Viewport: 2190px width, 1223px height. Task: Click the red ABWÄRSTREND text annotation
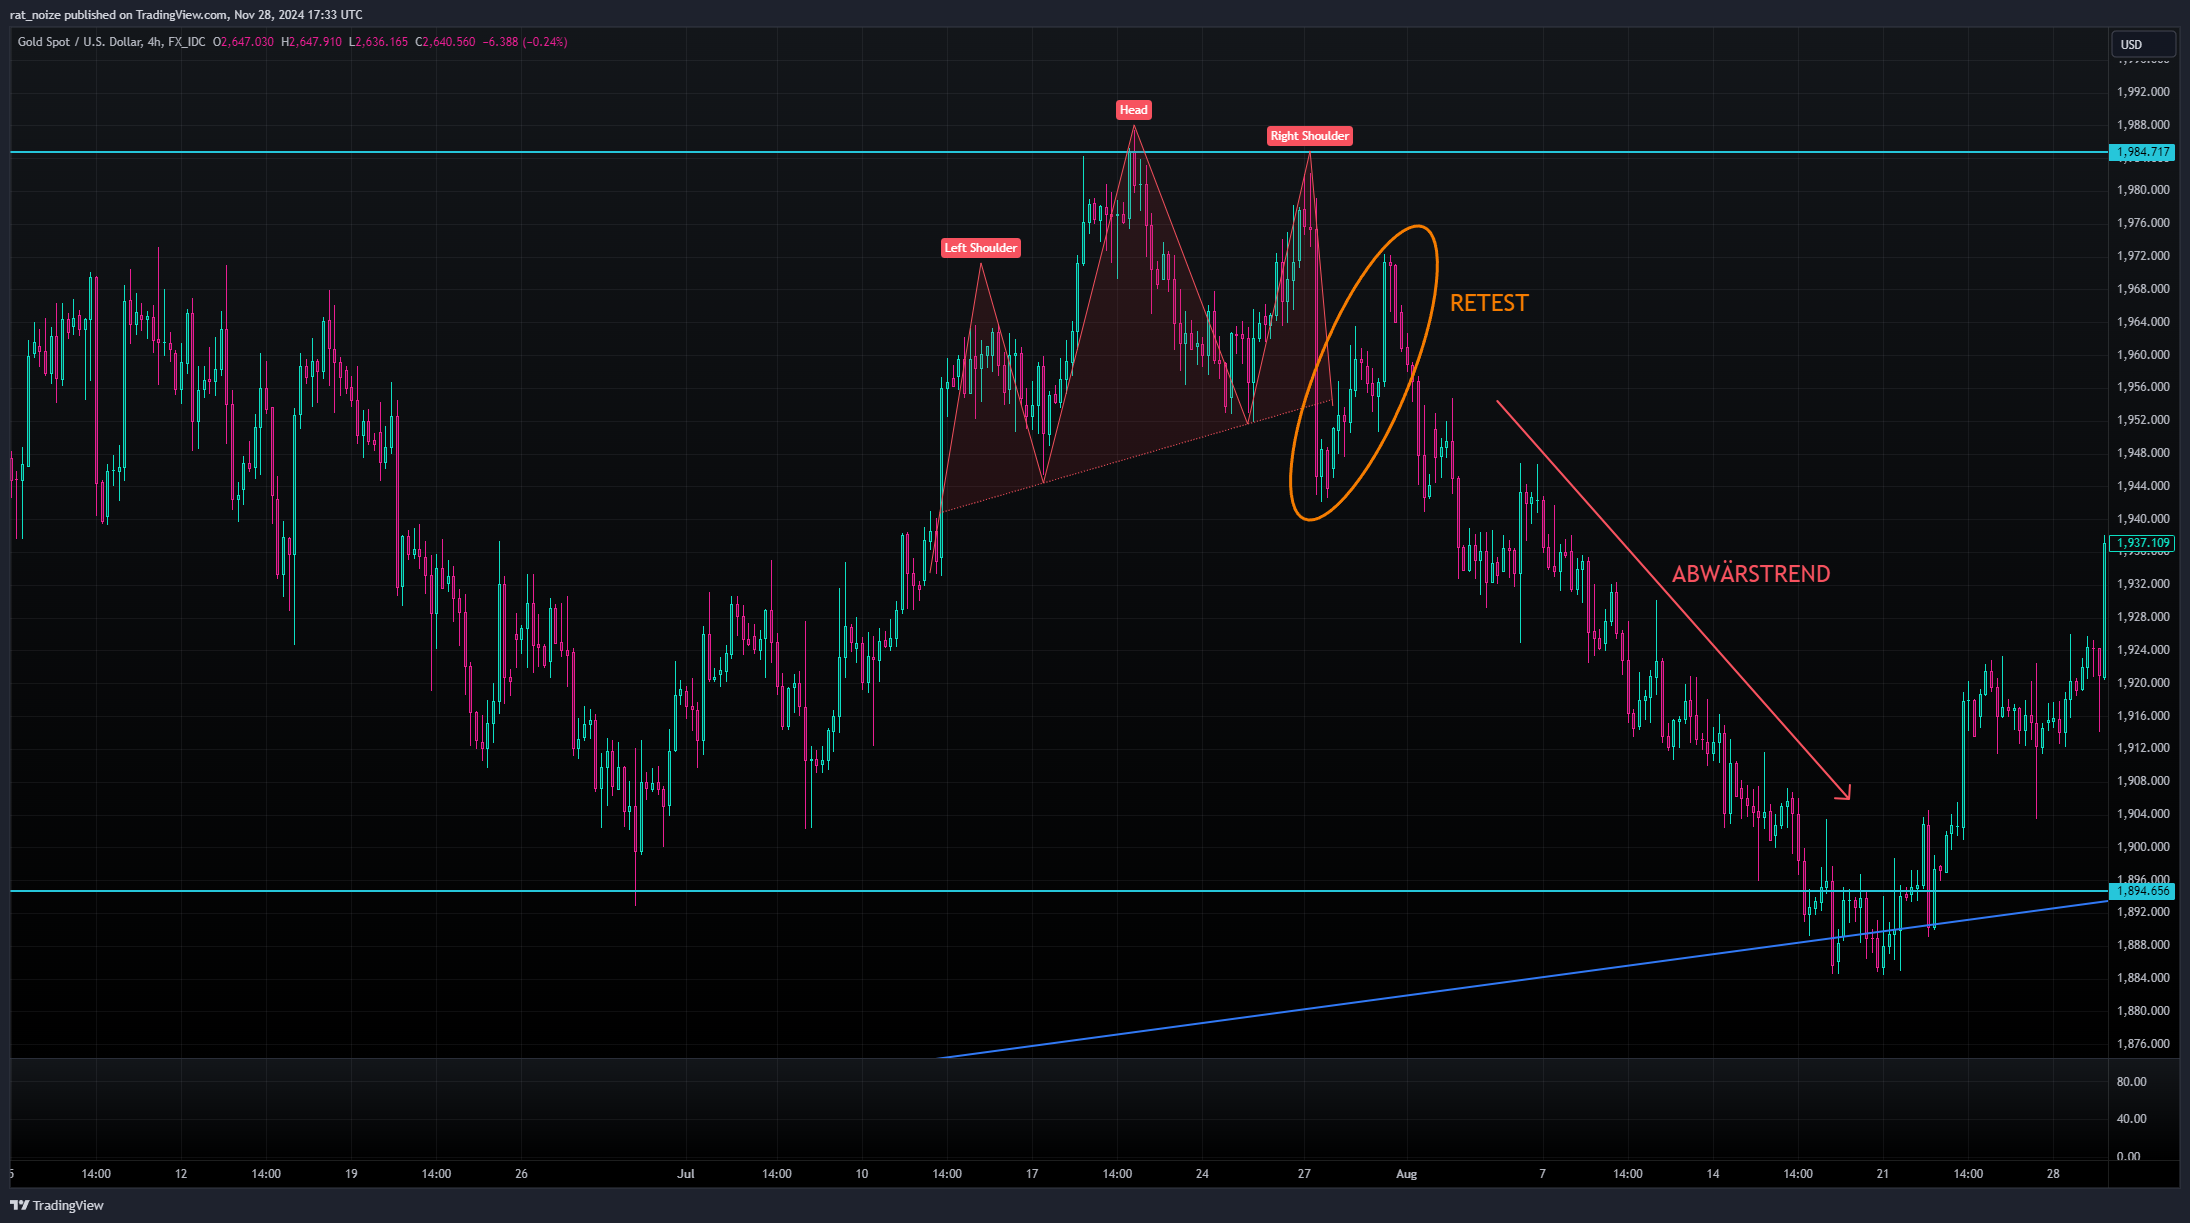(x=1751, y=574)
